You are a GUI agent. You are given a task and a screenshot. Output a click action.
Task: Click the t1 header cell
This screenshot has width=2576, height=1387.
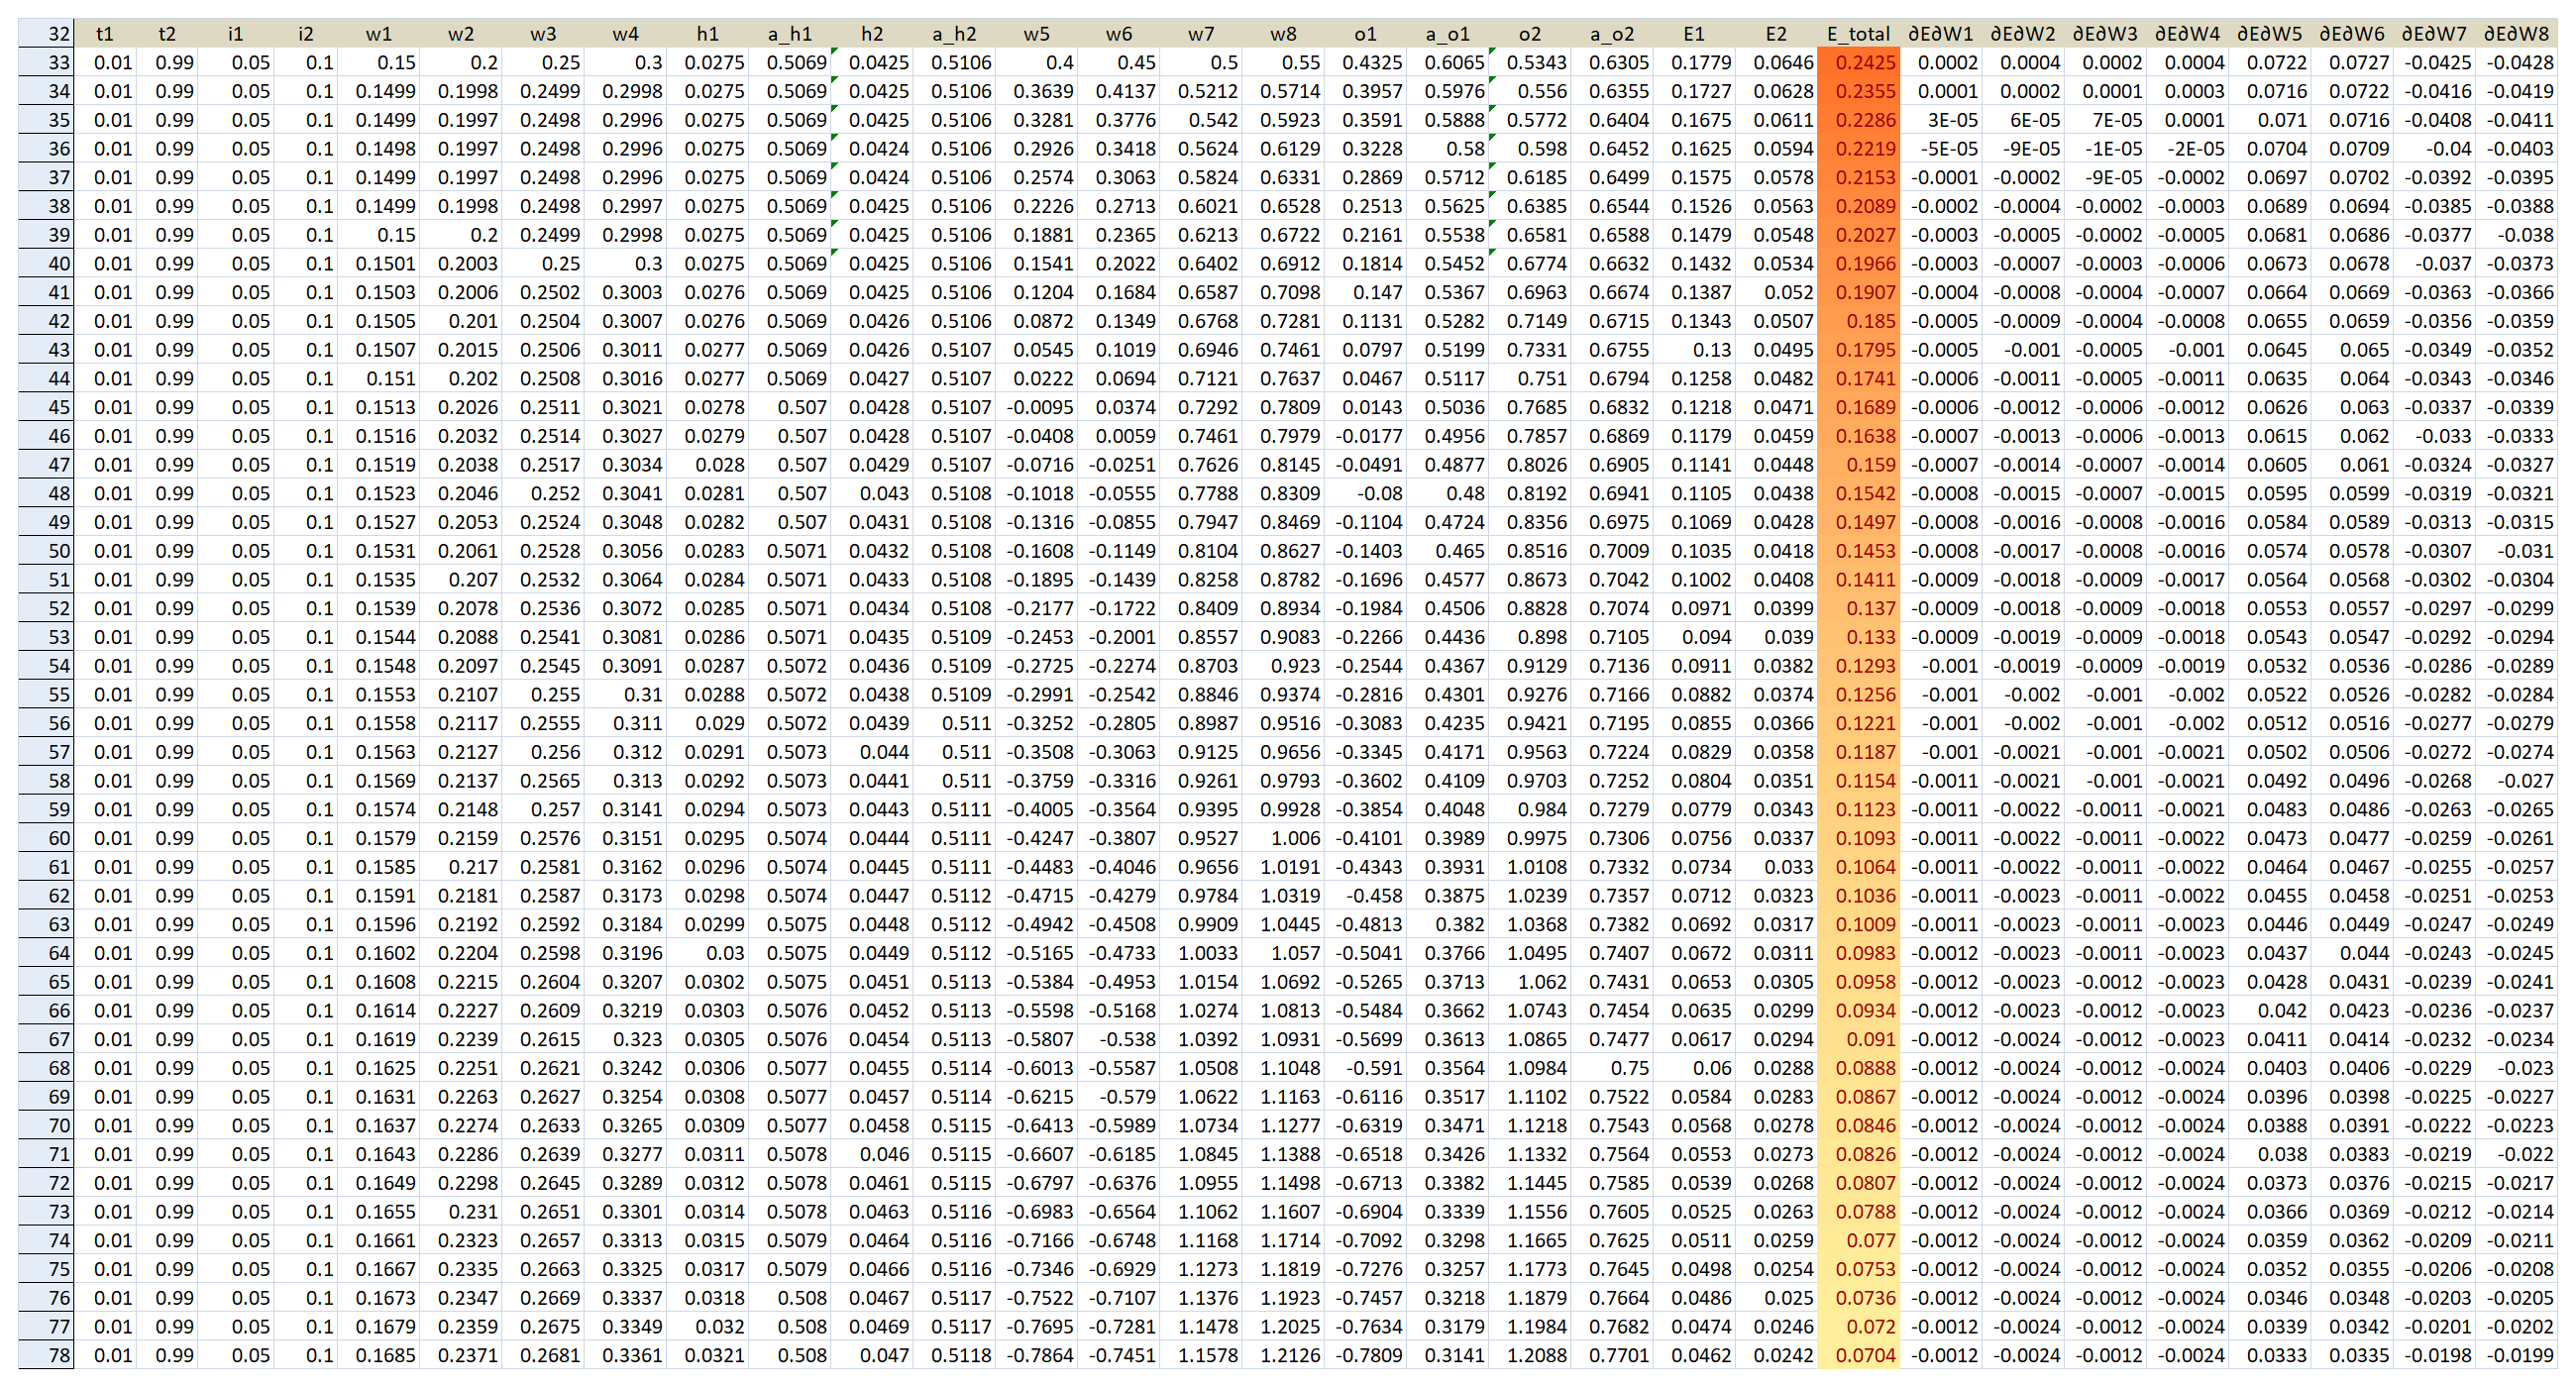point(104,34)
